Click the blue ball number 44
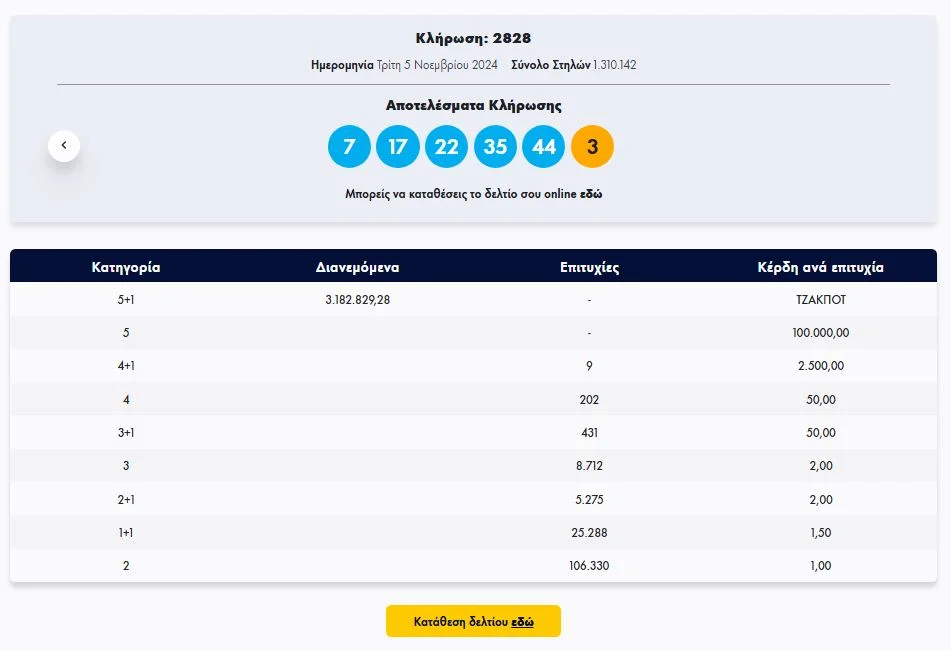The height and width of the screenshot is (650, 951). pos(543,147)
